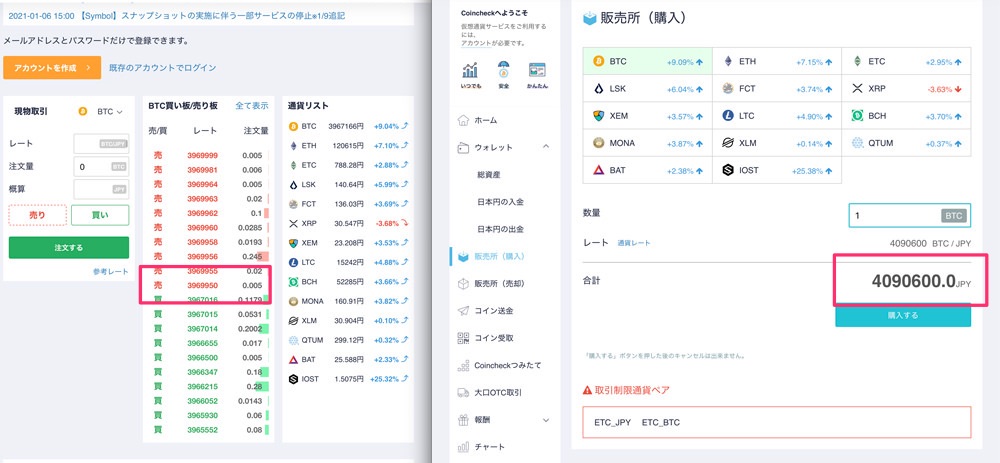
Task: Click the MONA icon in 通貨リスト
Action: (x=293, y=301)
